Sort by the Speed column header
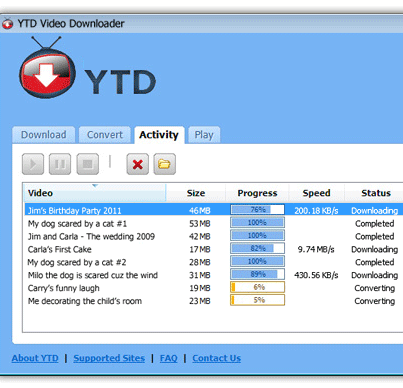Screen dimensions: 403x388 [317, 193]
